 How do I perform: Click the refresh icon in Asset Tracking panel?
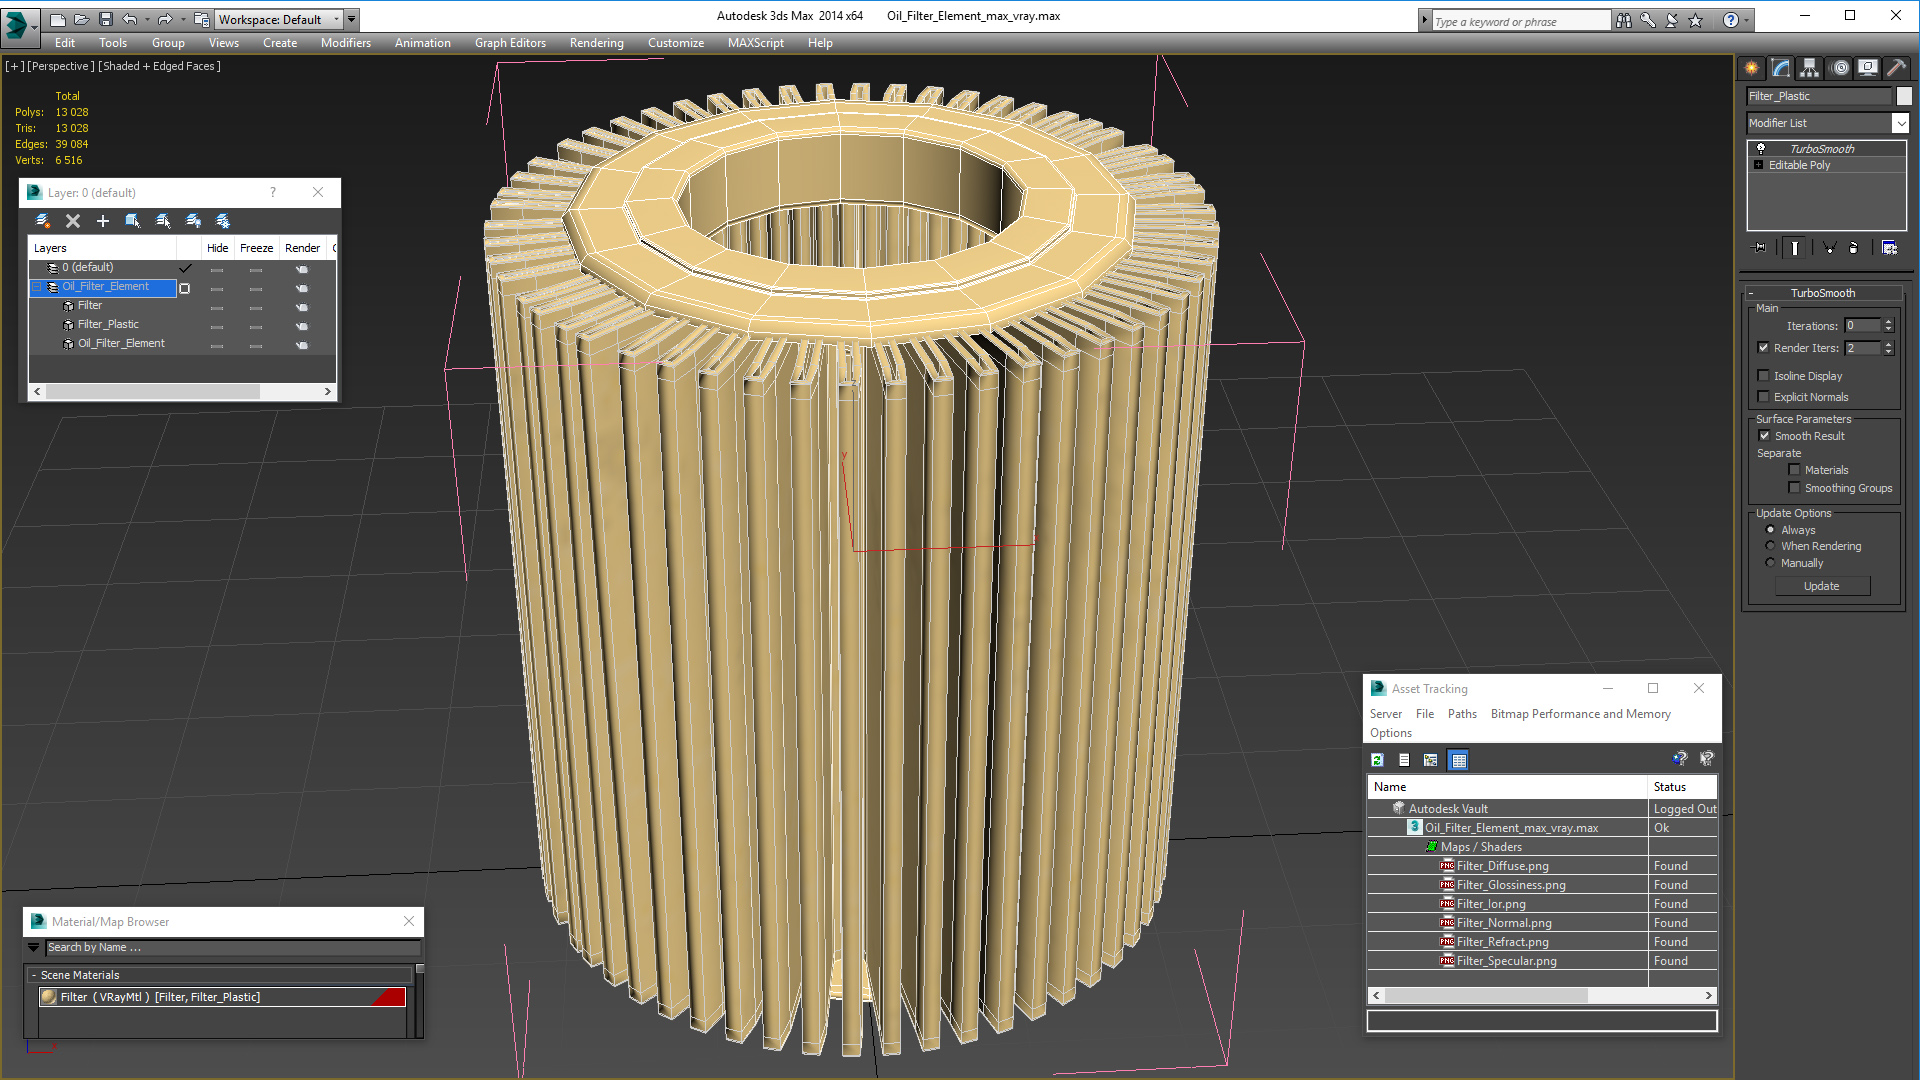(1379, 760)
